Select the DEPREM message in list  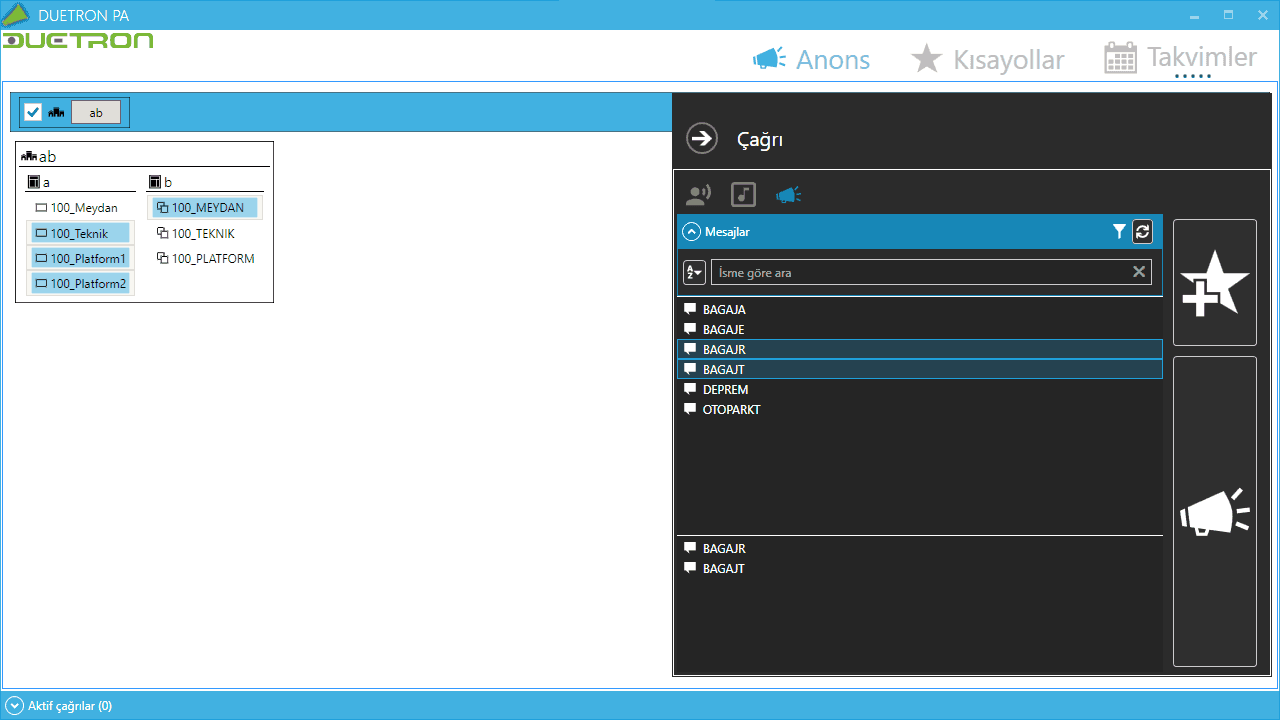[725, 390]
